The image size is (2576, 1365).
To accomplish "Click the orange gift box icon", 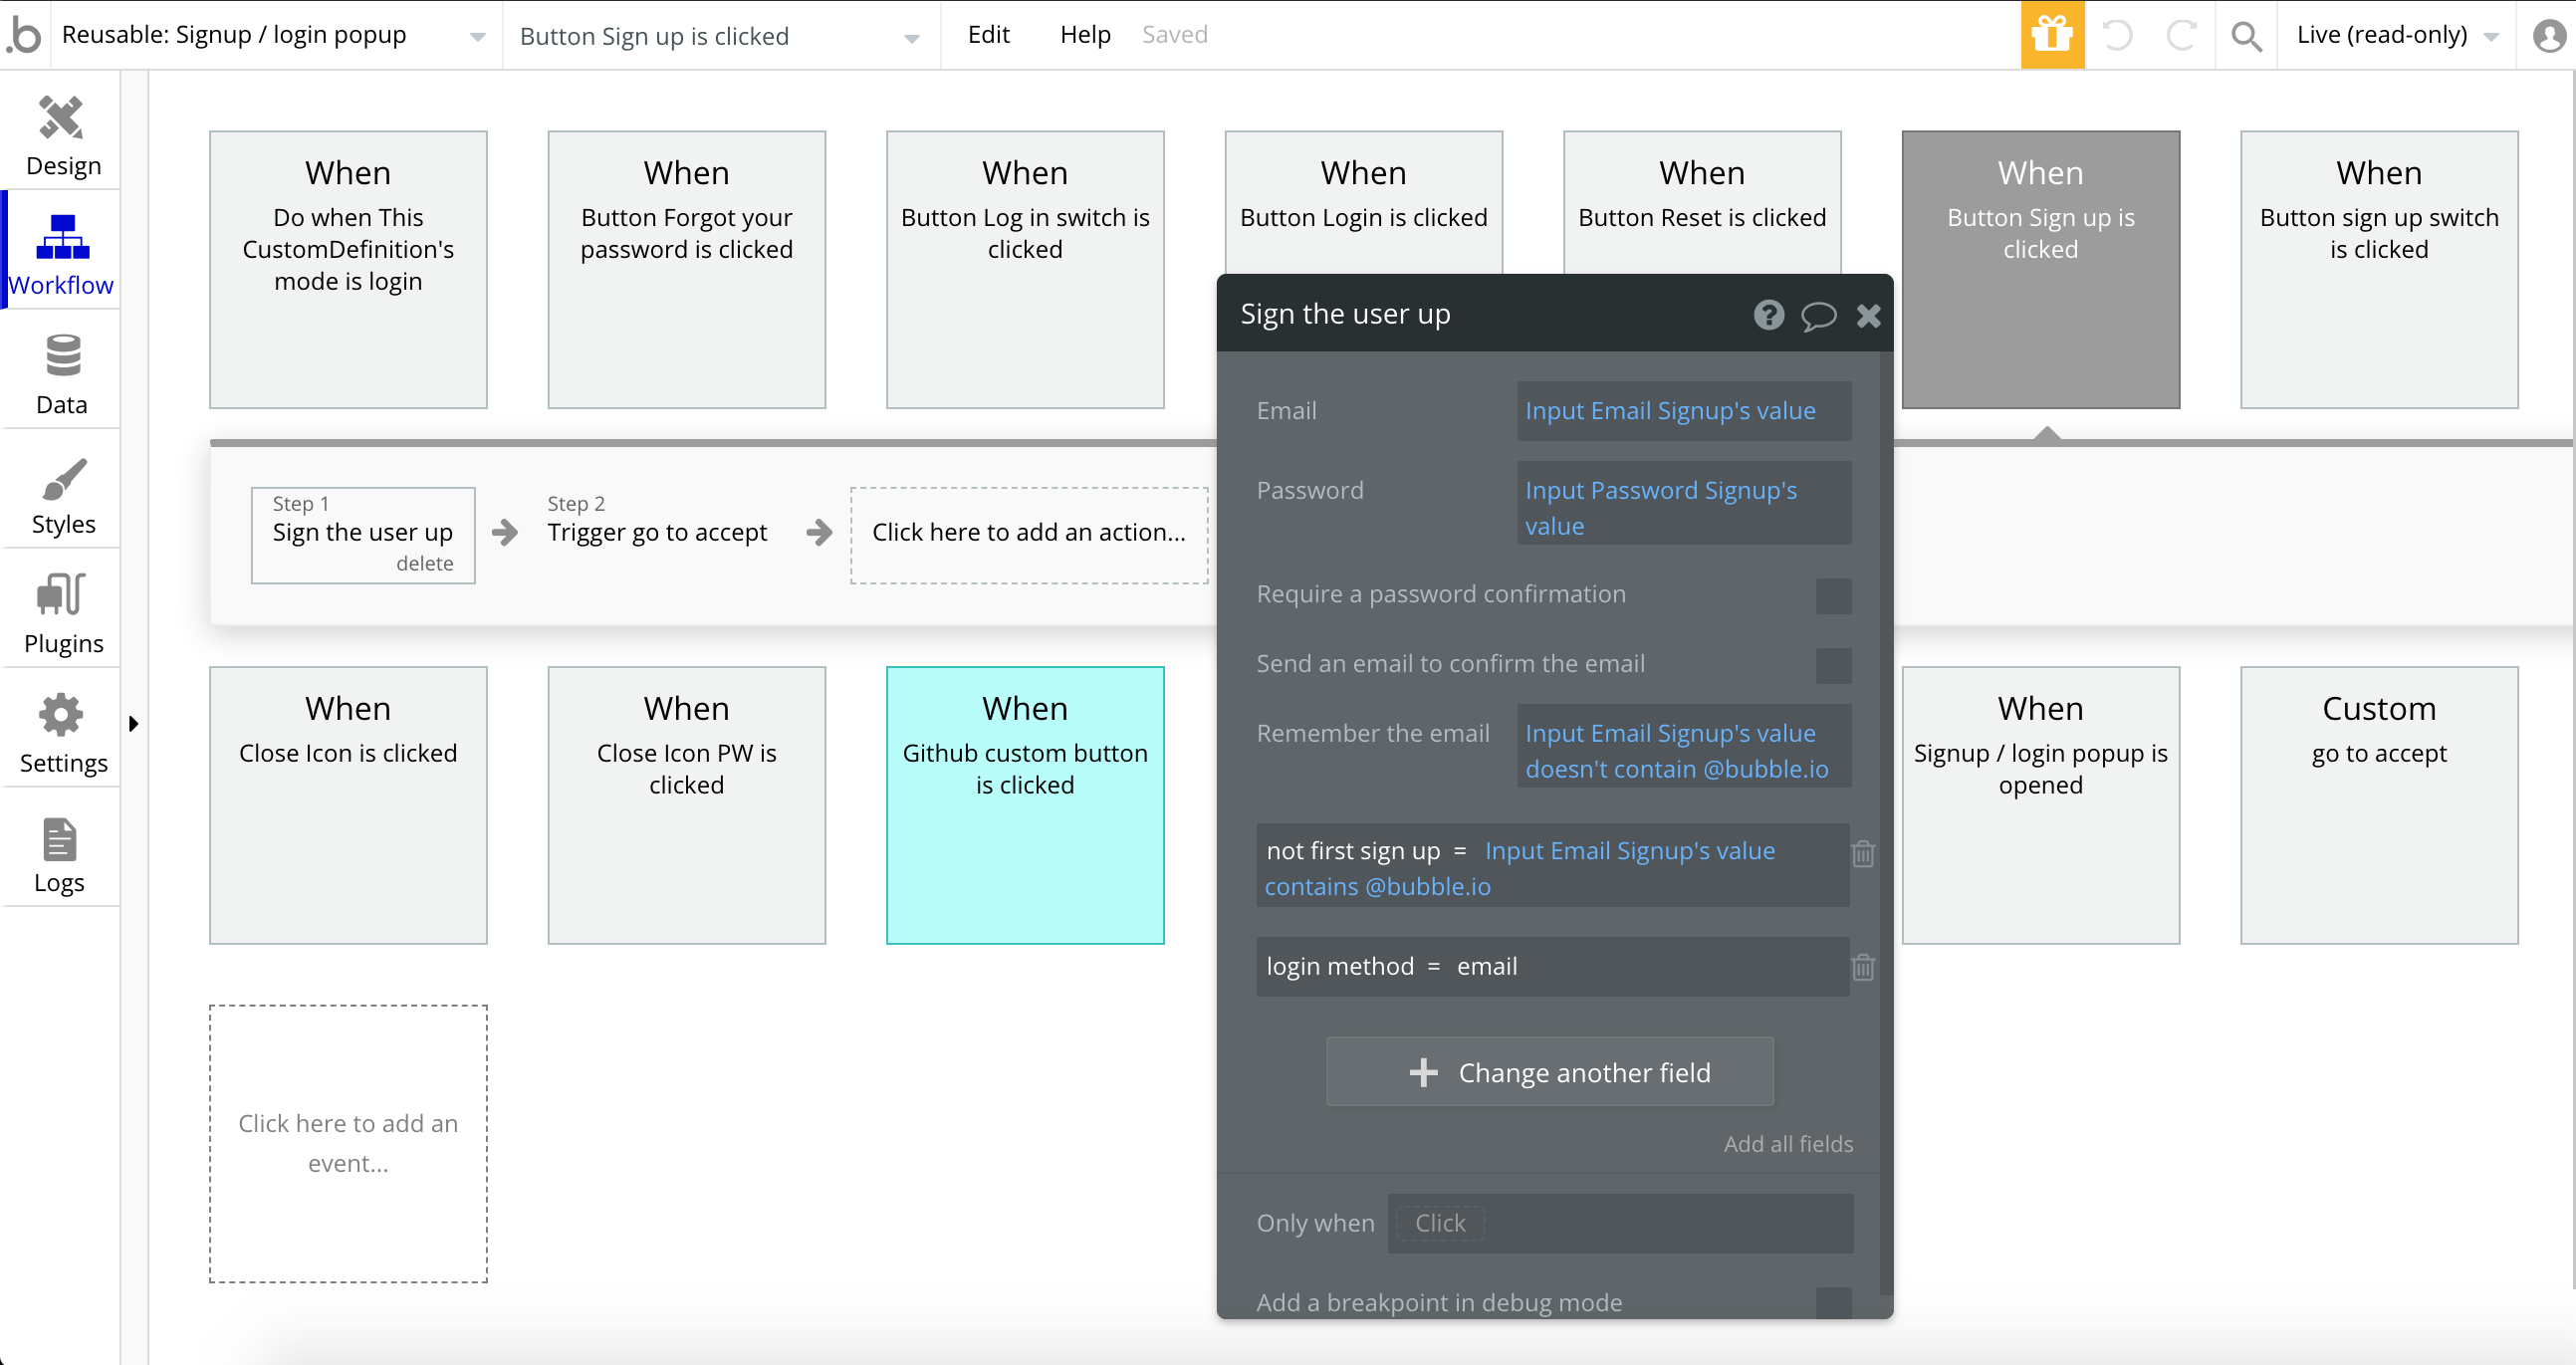I will coord(2052,35).
